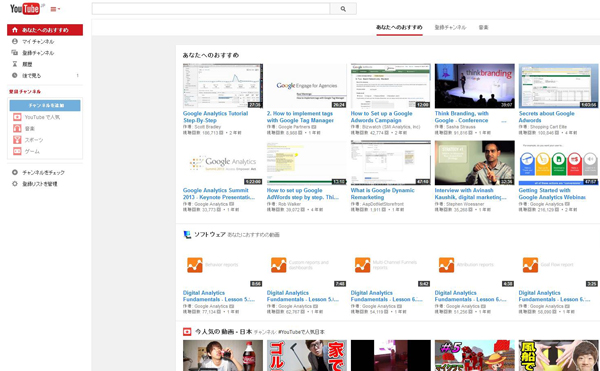600x371 pixels.
Task: Switch to the top 登録チャンネル tab
Action: pos(450,28)
